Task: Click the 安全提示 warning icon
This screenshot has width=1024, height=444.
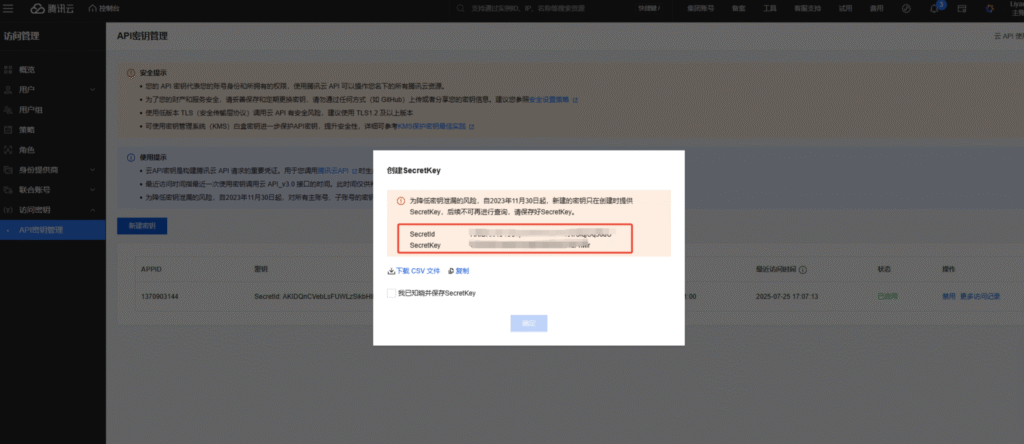Action: point(131,73)
